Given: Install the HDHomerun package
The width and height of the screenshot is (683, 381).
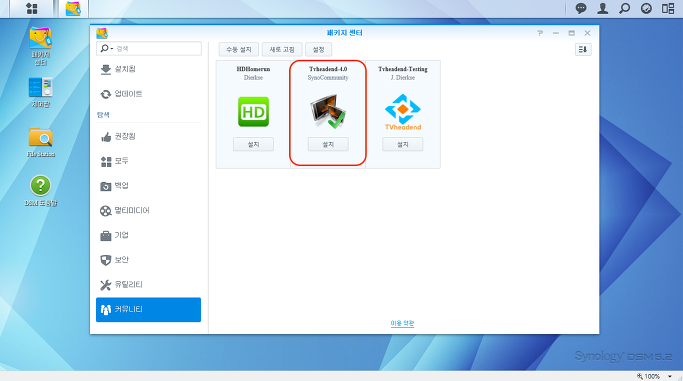Looking at the screenshot, I should coord(254,145).
